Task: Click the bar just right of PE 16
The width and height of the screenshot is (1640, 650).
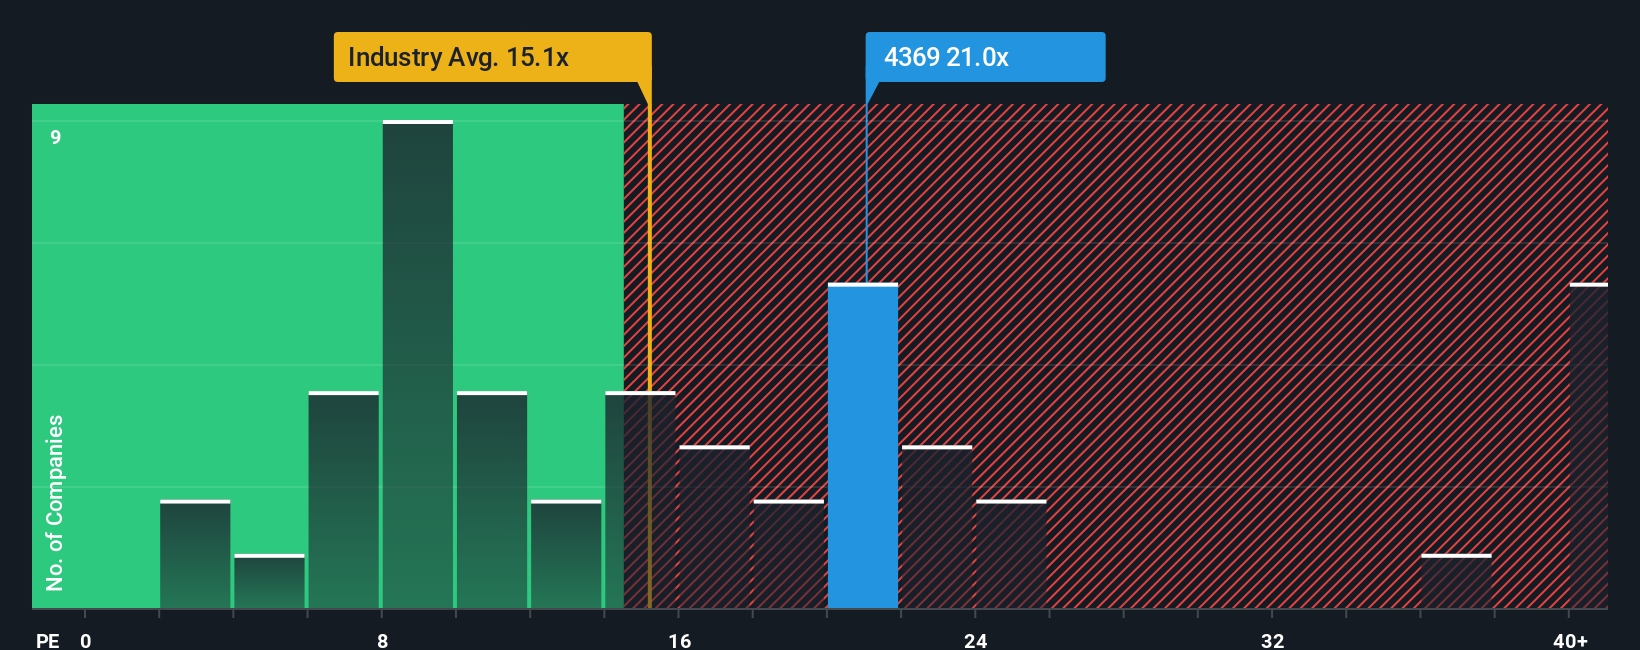Action: (714, 527)
